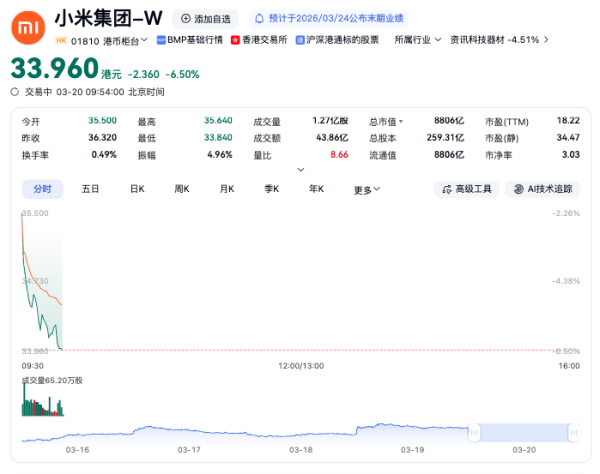600x474 pixels.
Task: Switch to the 日K tab
Action: point(137,189)
